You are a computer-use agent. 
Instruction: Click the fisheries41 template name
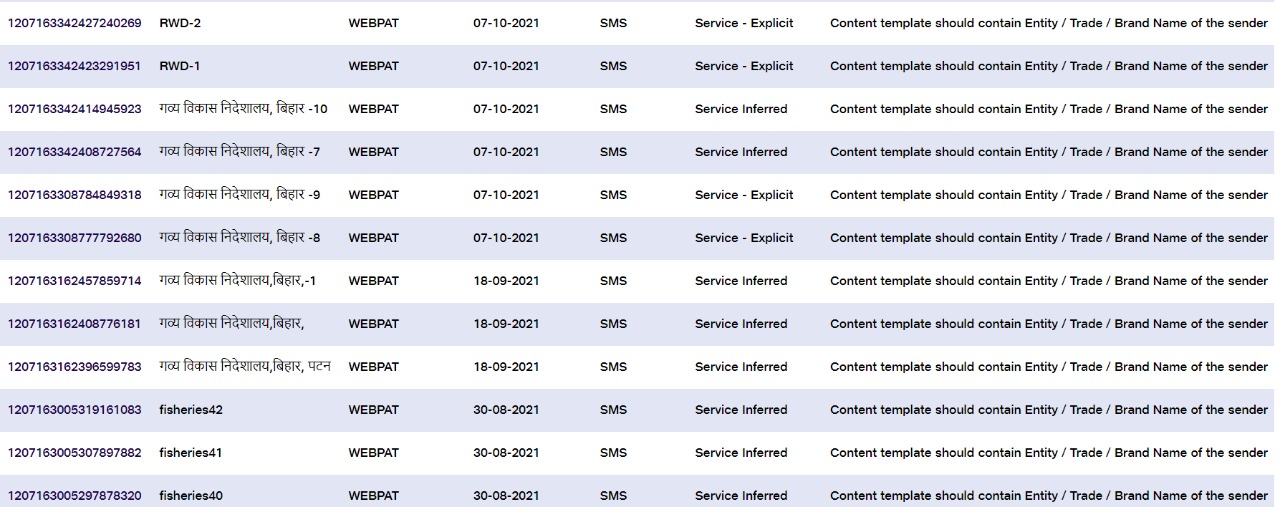(191, 453)
